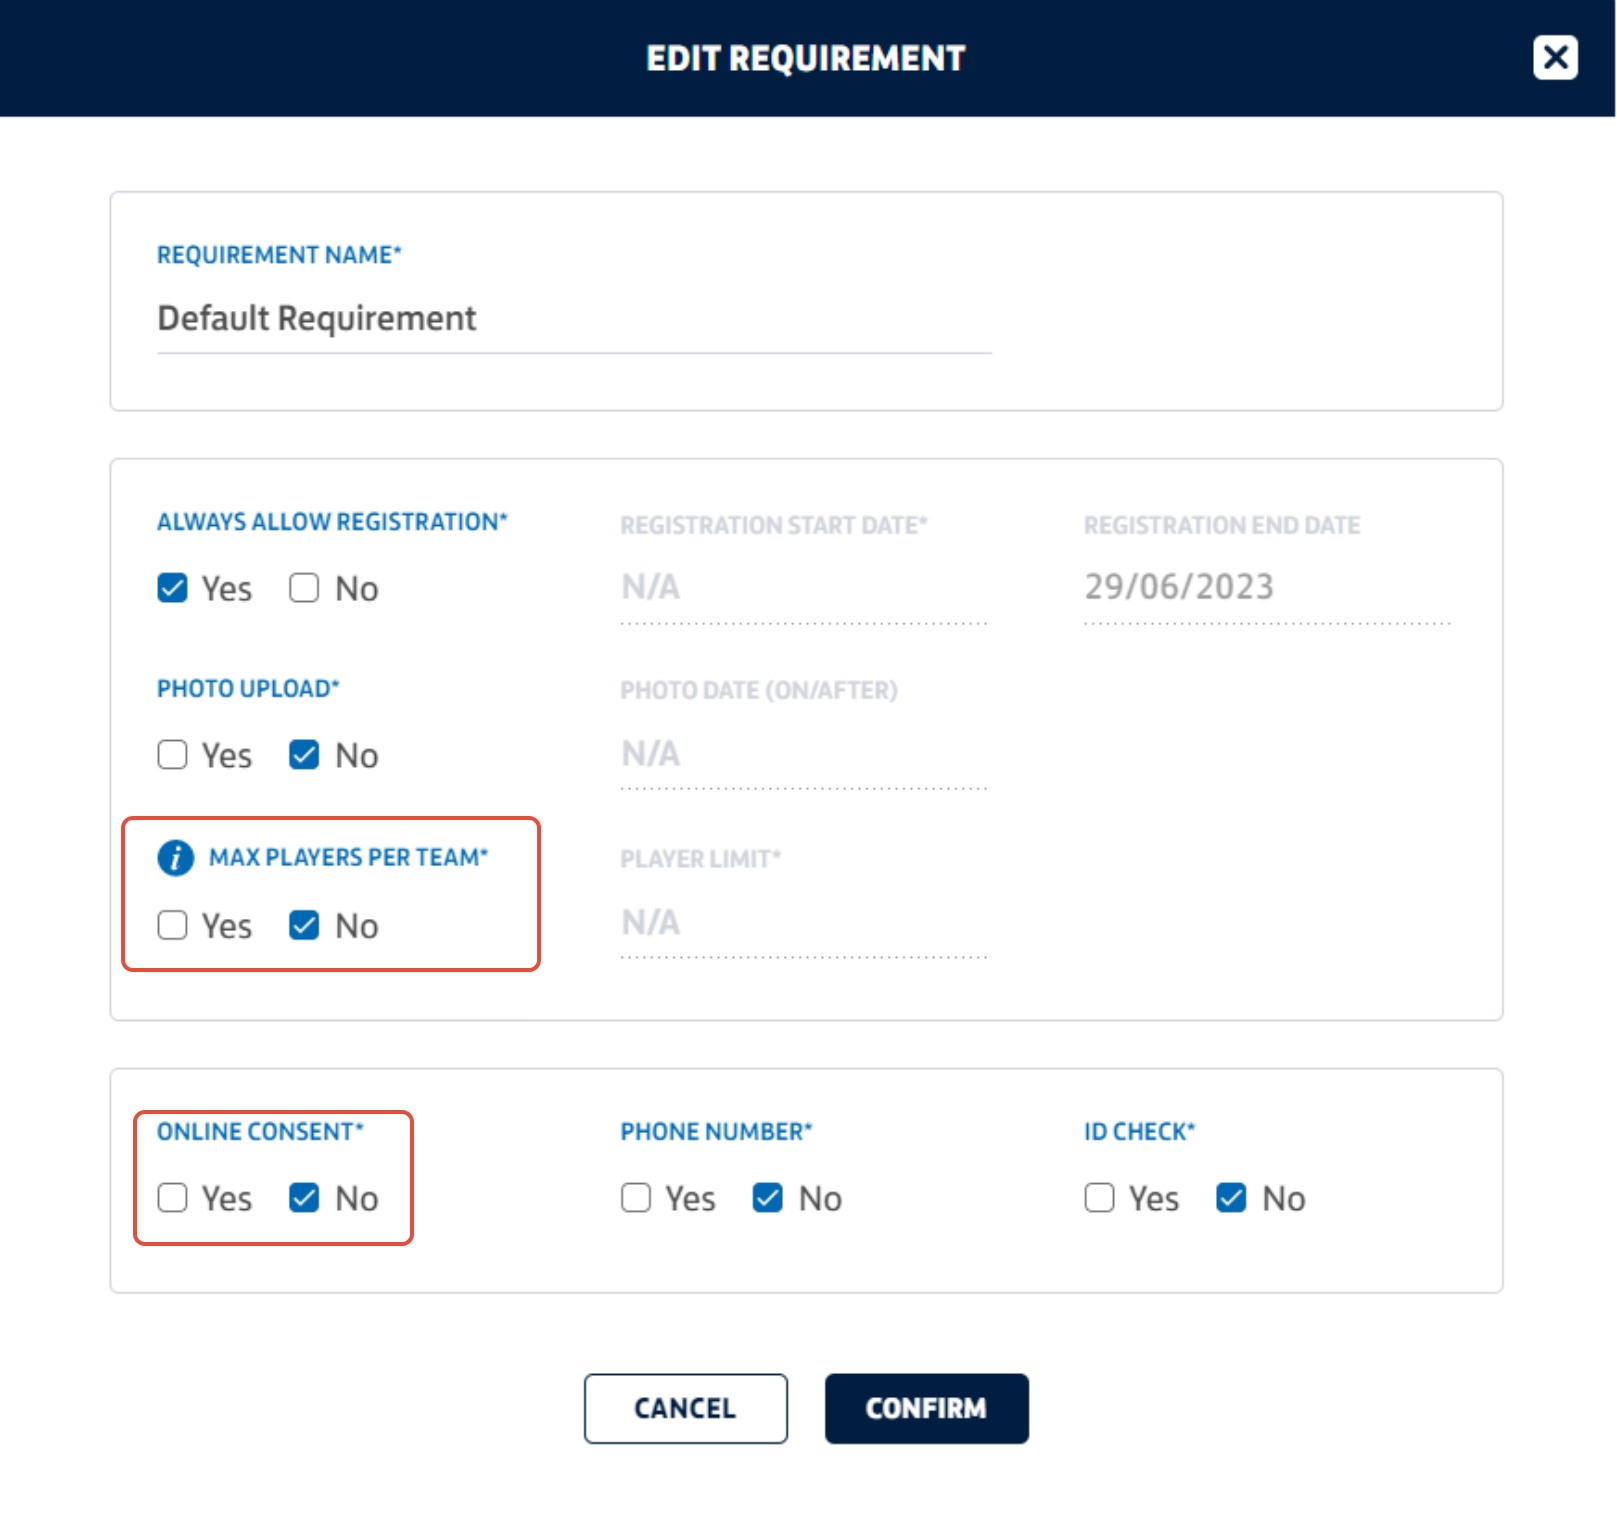Toggle No for Phone Number
The width and height of the screenshot is (1617, 1520).
tap(768, 1197)
